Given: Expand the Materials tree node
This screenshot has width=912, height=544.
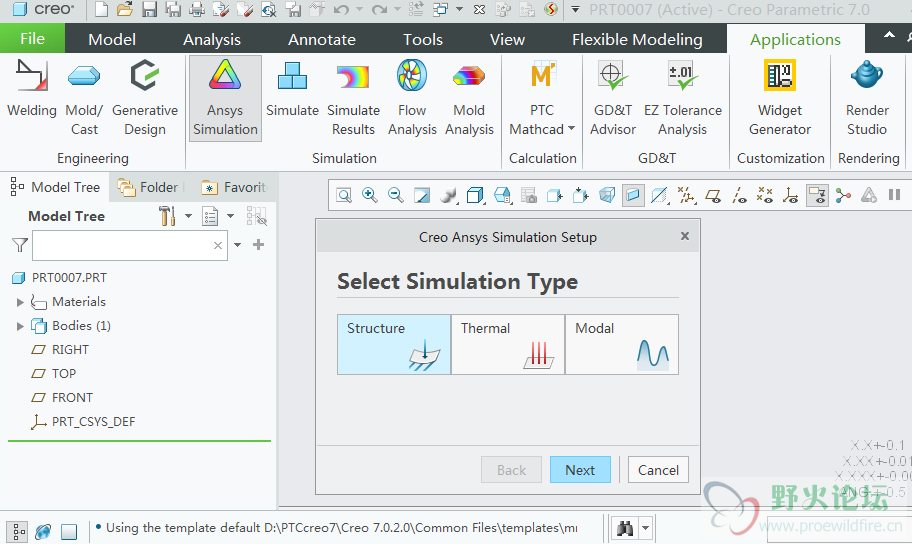Looking at the screenshot, I should point(20,302).
